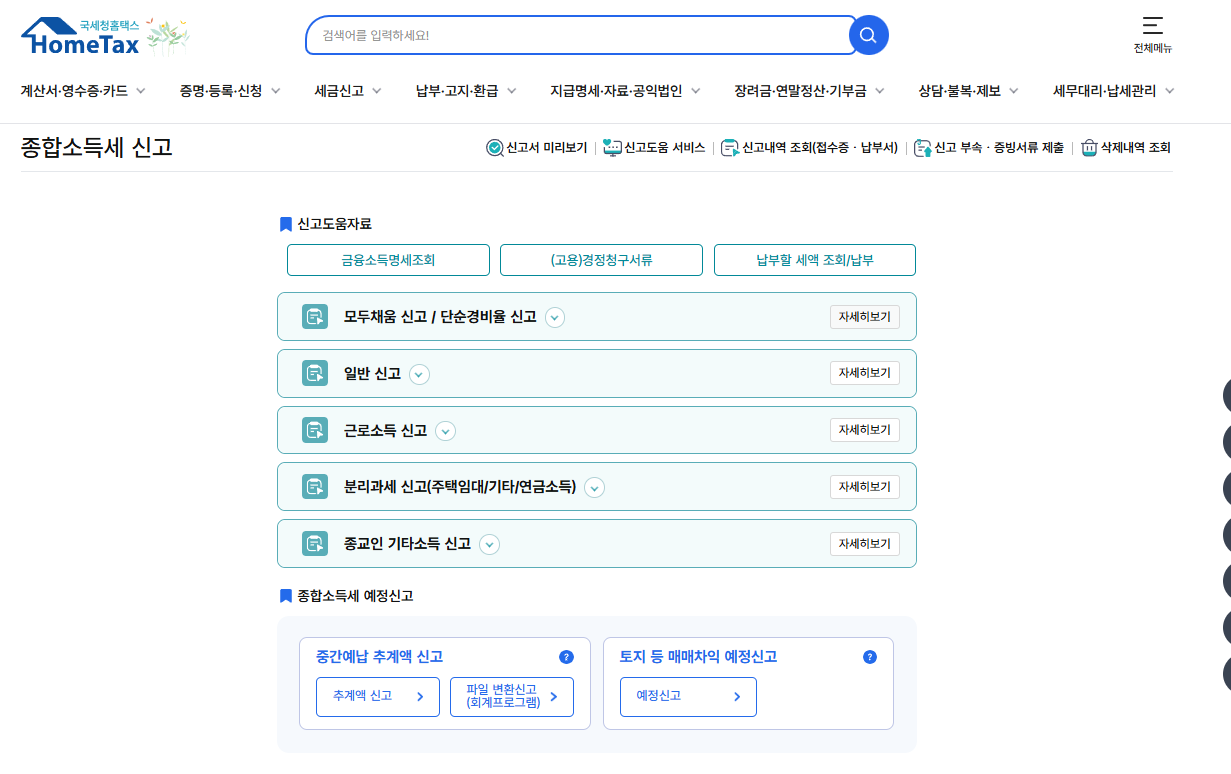This screenshot has height=774, width=1231.
Task: Click the 추계액 신고 button
Action: click(377, 696)
